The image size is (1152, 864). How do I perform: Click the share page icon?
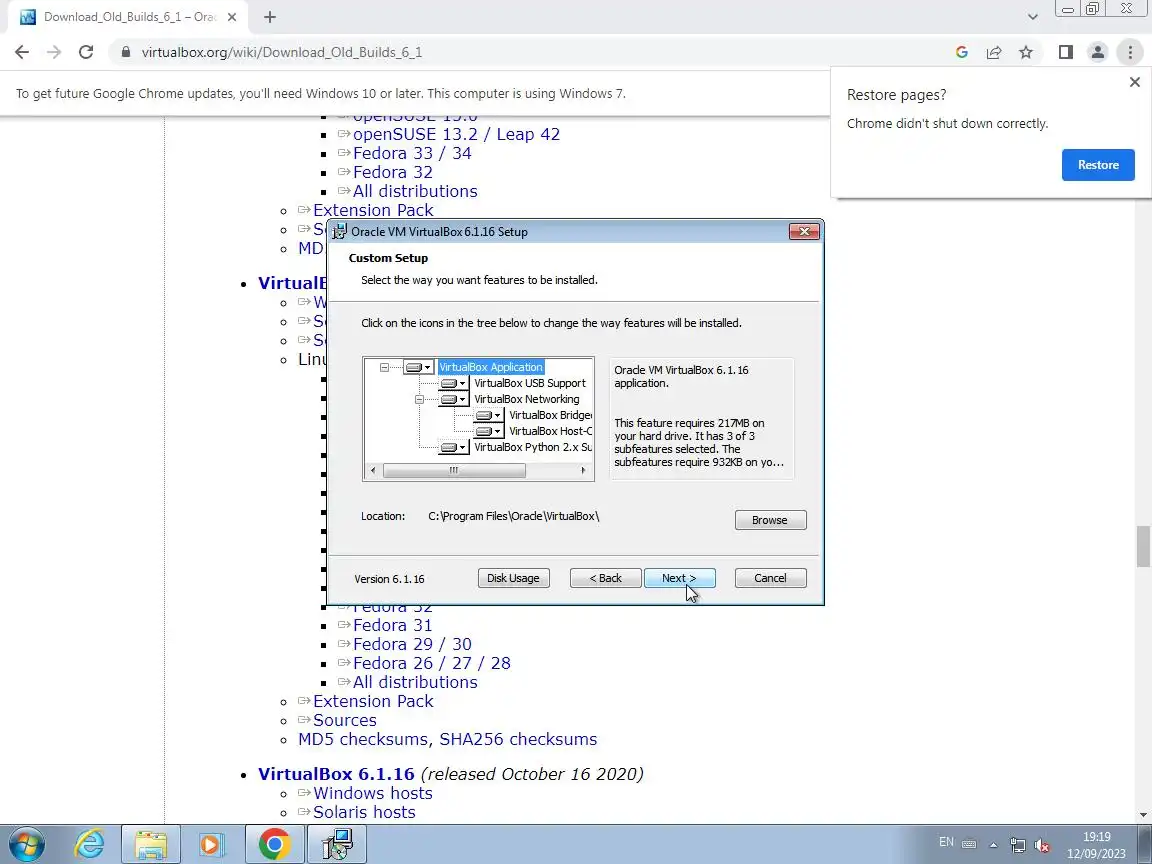pyautogui.click(x=994, y=52)
